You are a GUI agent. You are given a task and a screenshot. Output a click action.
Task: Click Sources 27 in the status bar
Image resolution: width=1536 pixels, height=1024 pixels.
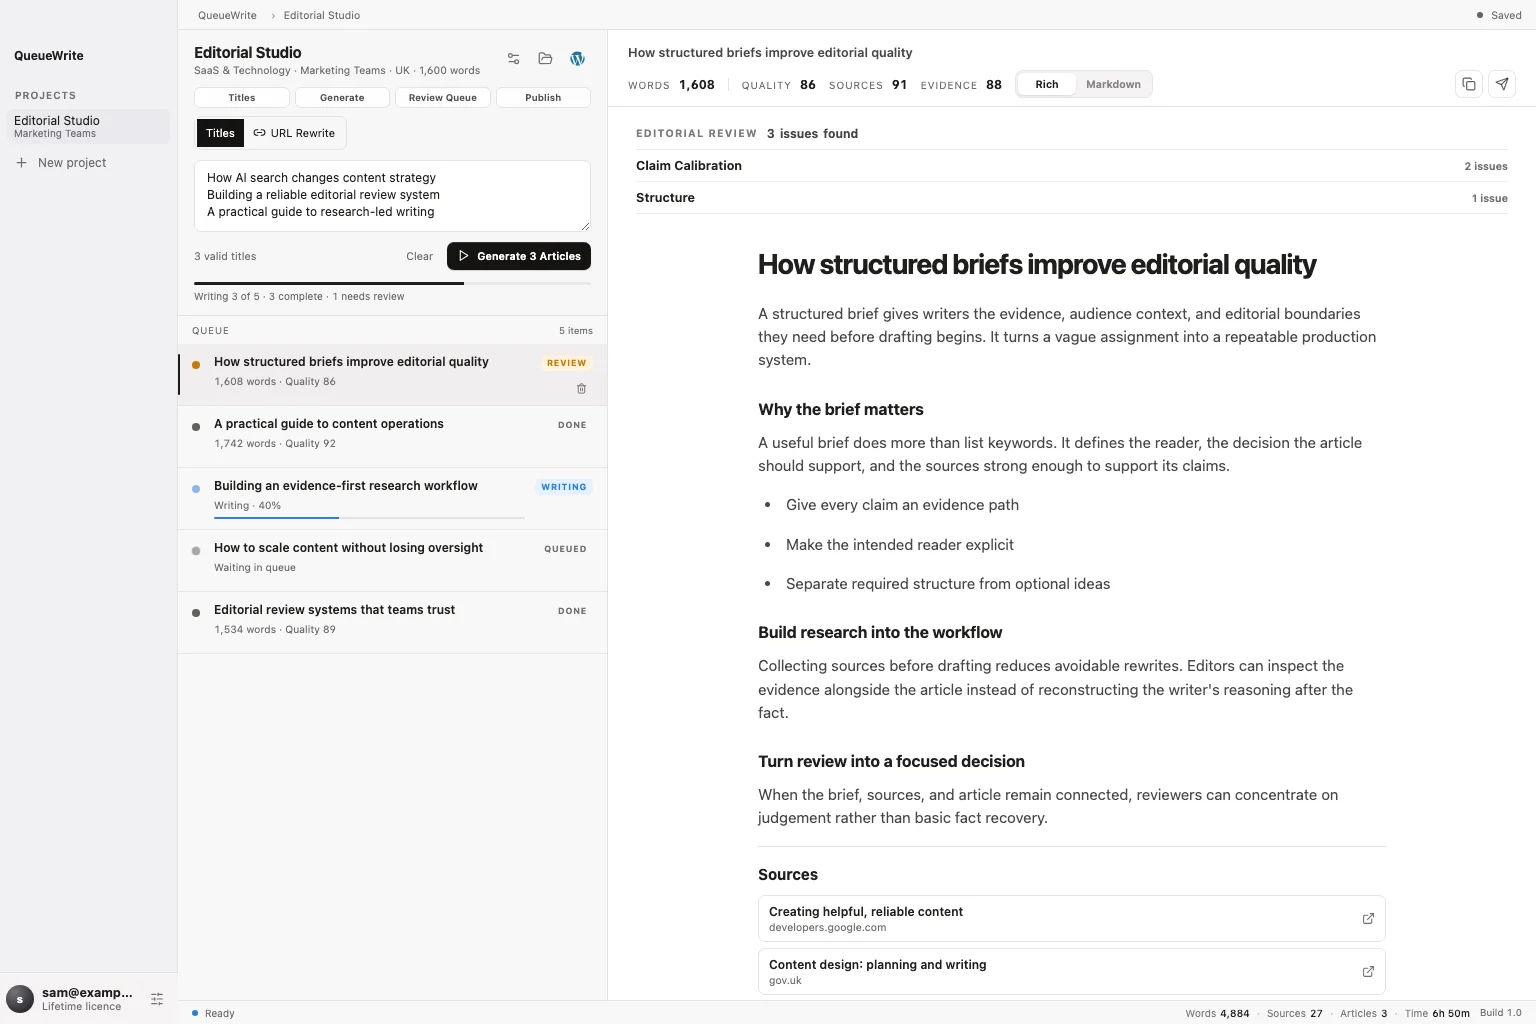1294,1013
